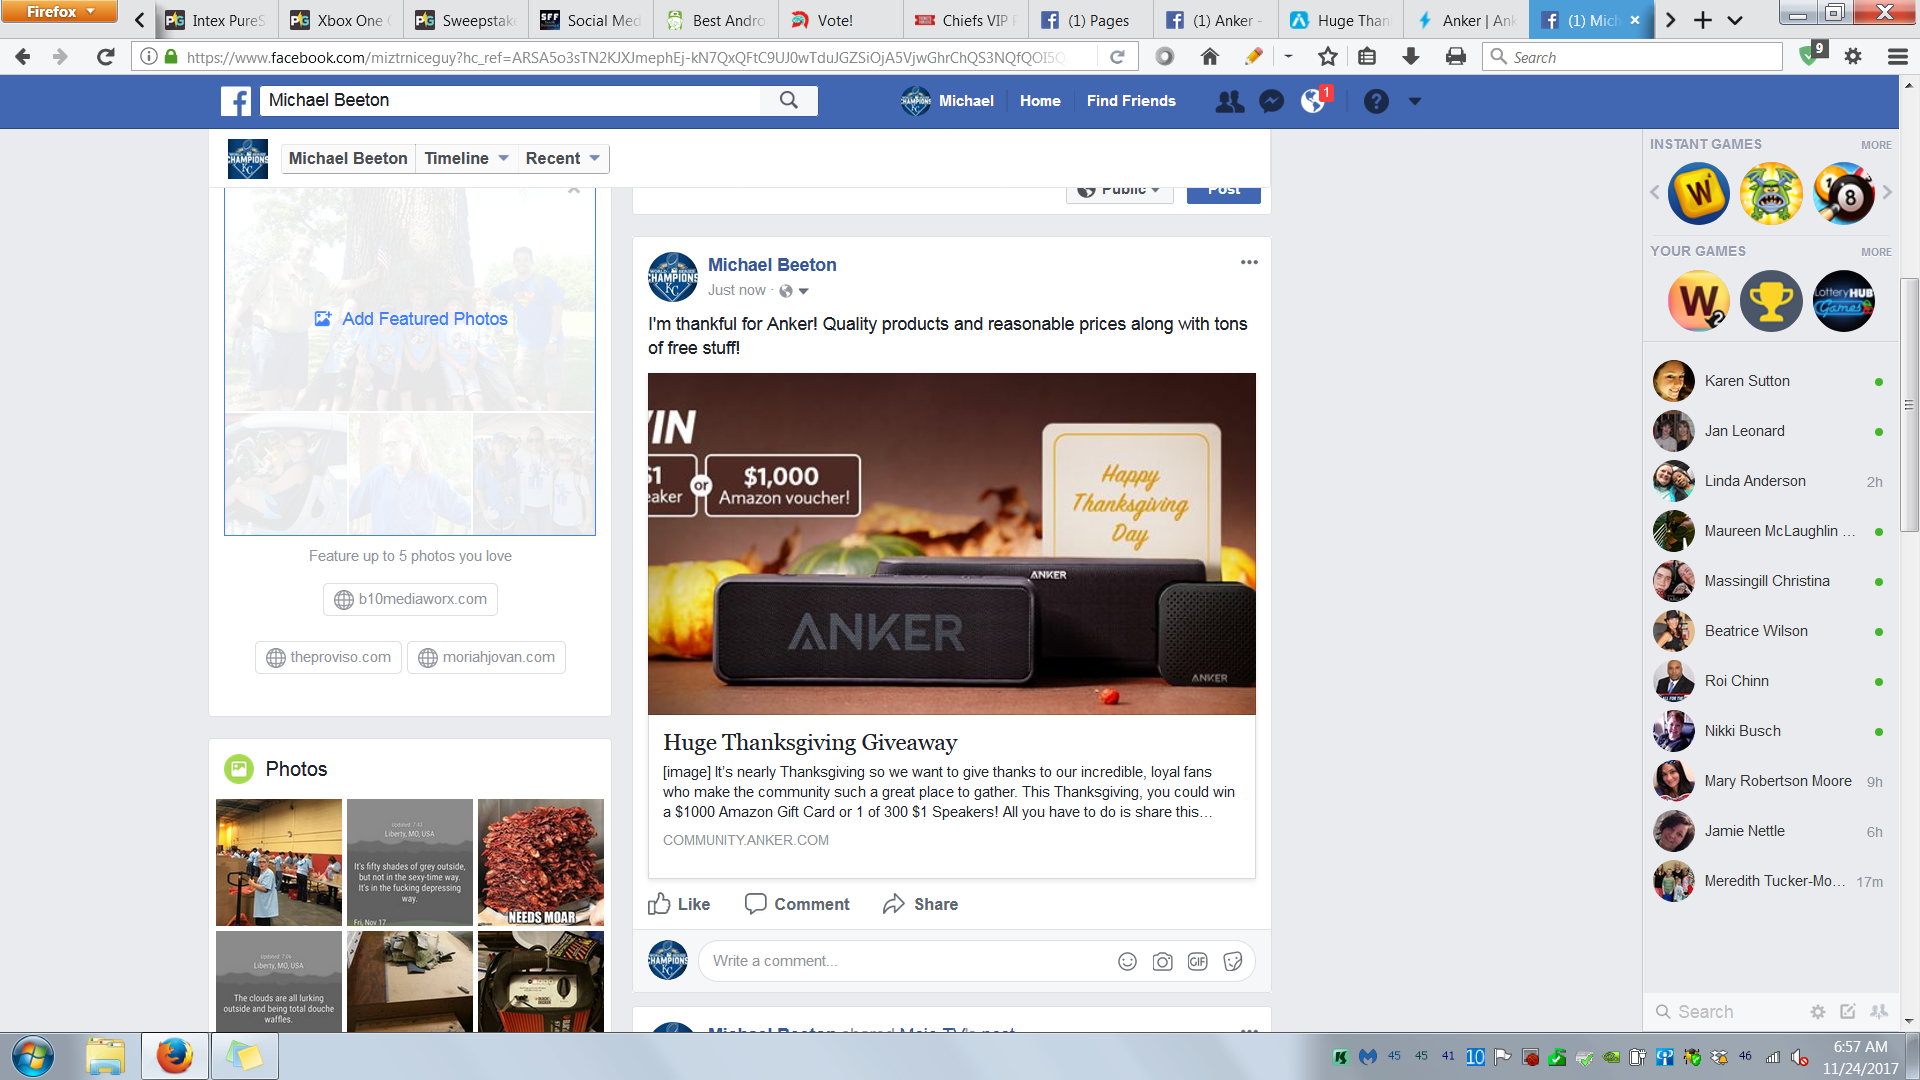Open Firefox from the Windows taskbar
The height and width of the screenshot is (1080, 1920).
point(174,1056)
